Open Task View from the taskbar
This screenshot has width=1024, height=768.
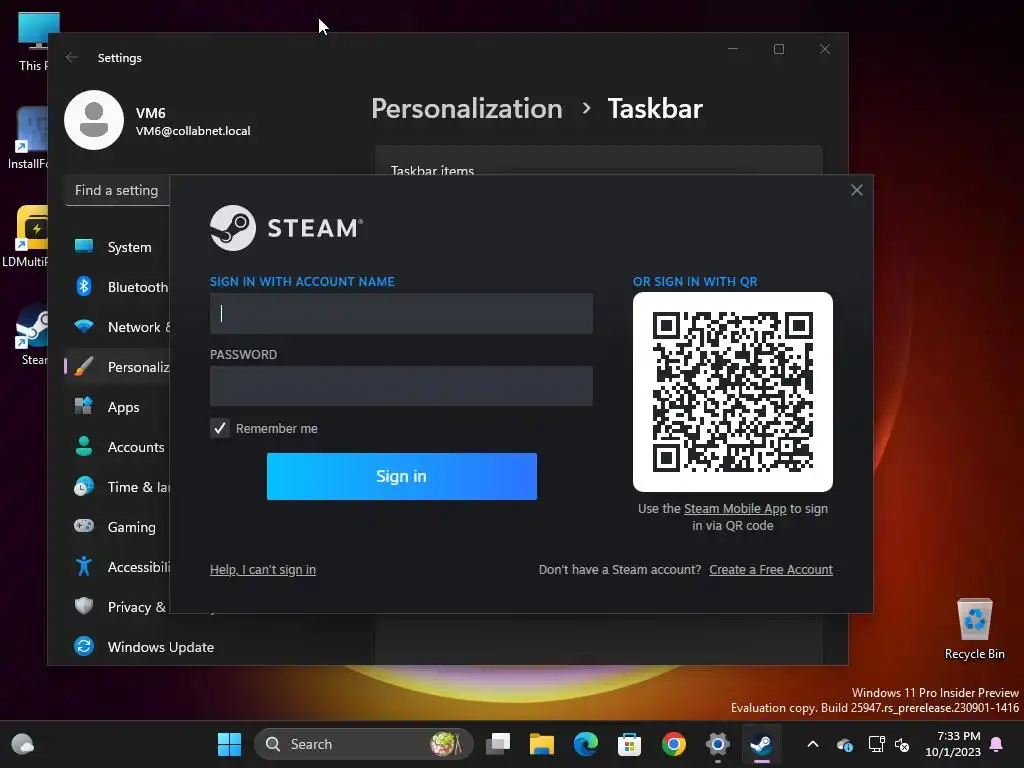[x=498, y=744]
